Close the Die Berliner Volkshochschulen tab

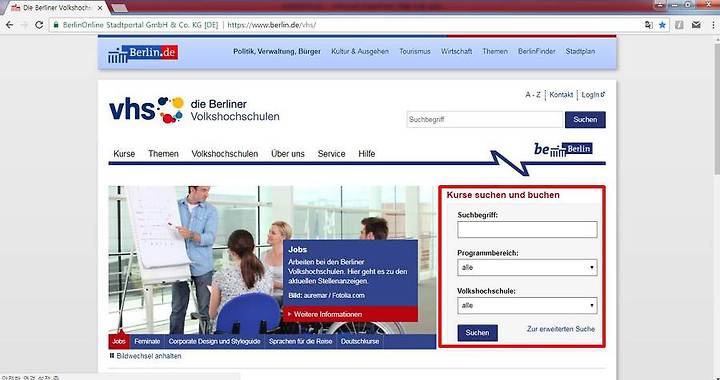click(100, 8)
